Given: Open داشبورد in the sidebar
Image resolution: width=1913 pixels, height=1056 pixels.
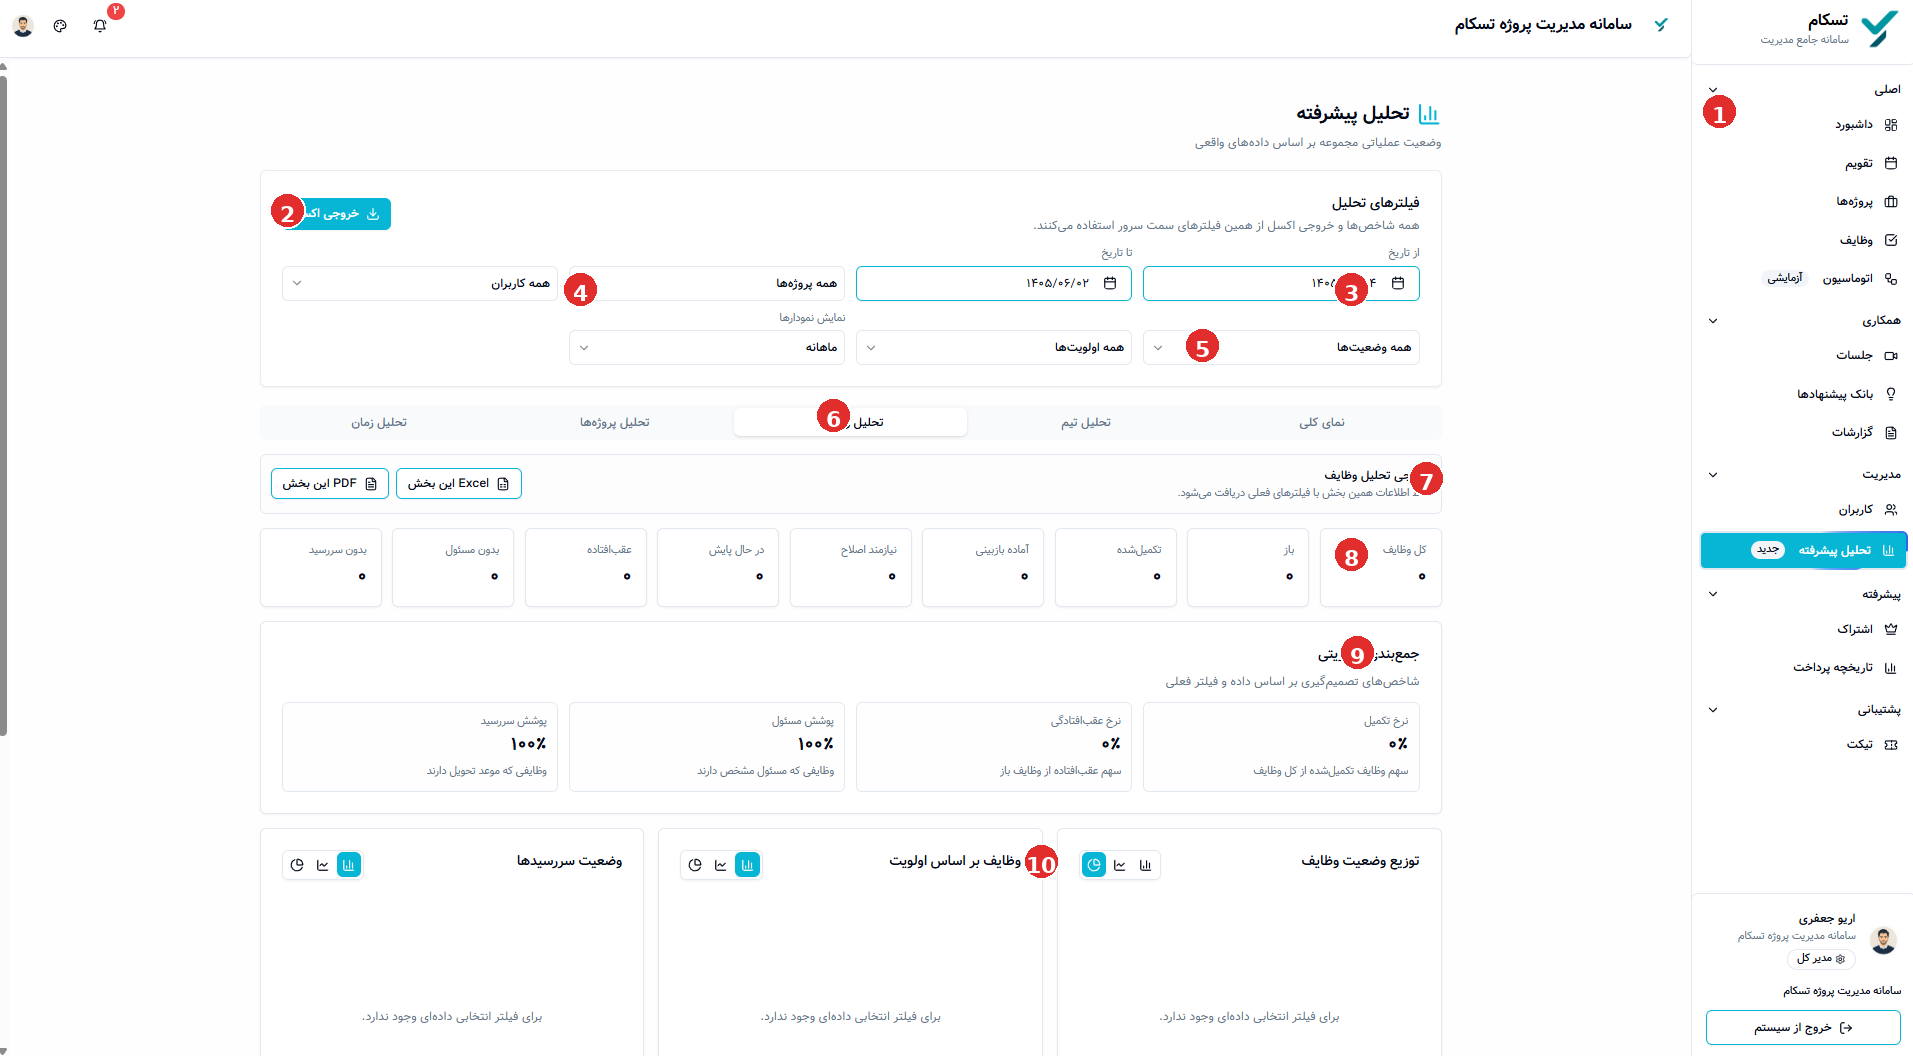Looking at the screenshot, I should [x=1865, y=125].
